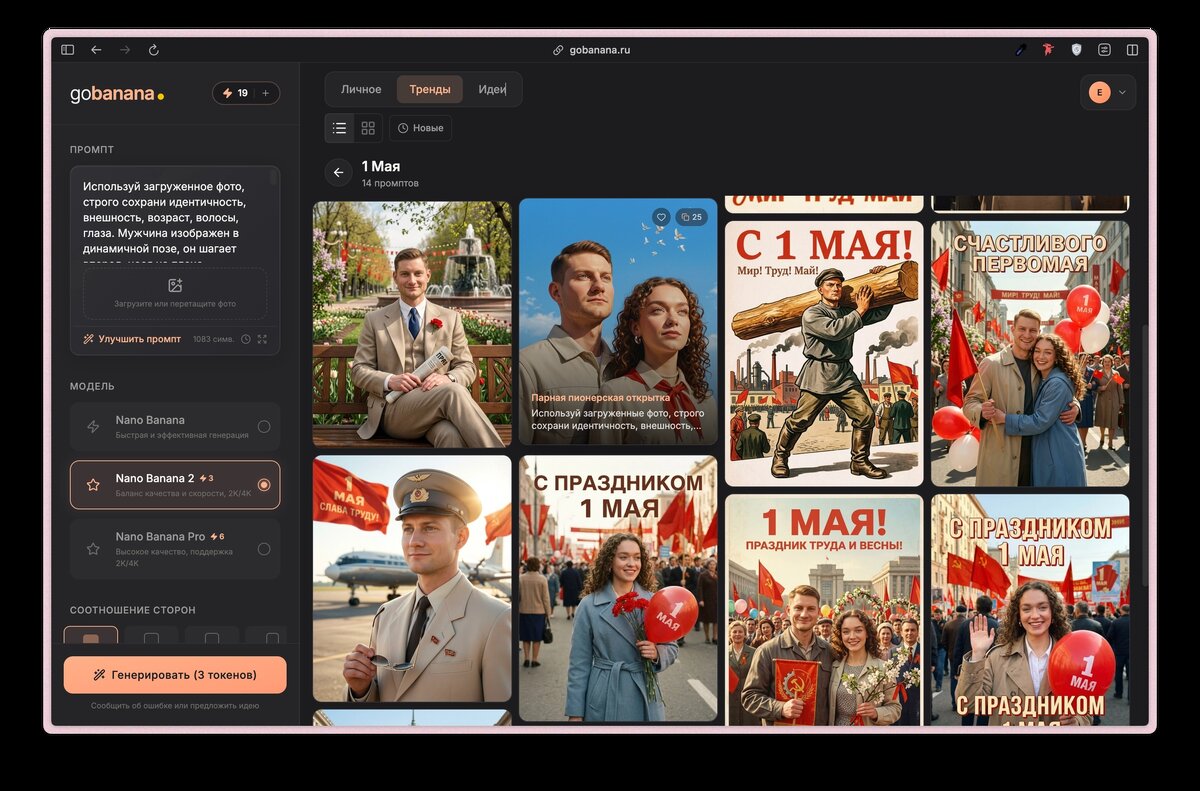1200x791 pixels.
Task: Toggle the browser sidebar panel icon
Action: (x=67, y=49)
